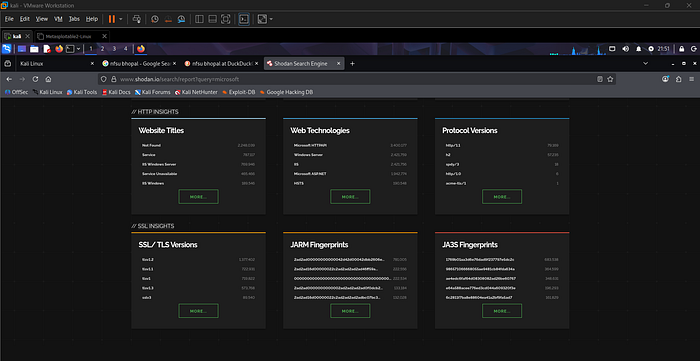Viewport: 700px width, 361px height.
Task: Open the VMware File menu
Action: (9, 19)
